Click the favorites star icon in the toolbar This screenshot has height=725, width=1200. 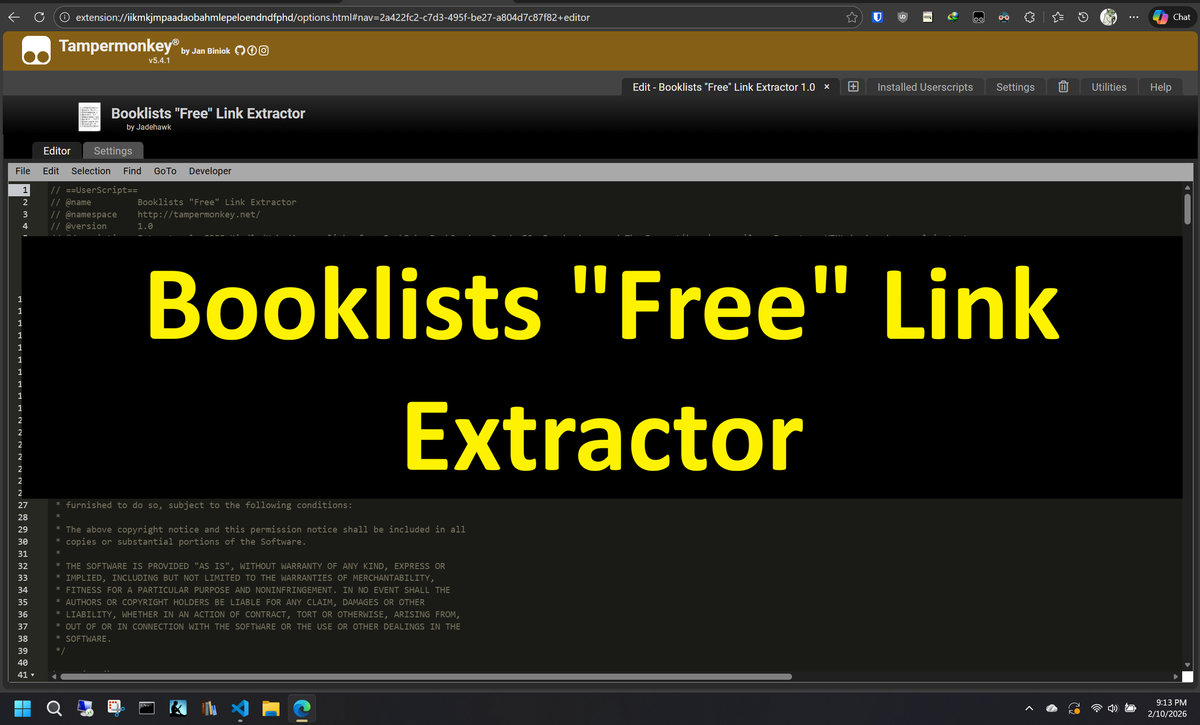[x=852, y=17]
